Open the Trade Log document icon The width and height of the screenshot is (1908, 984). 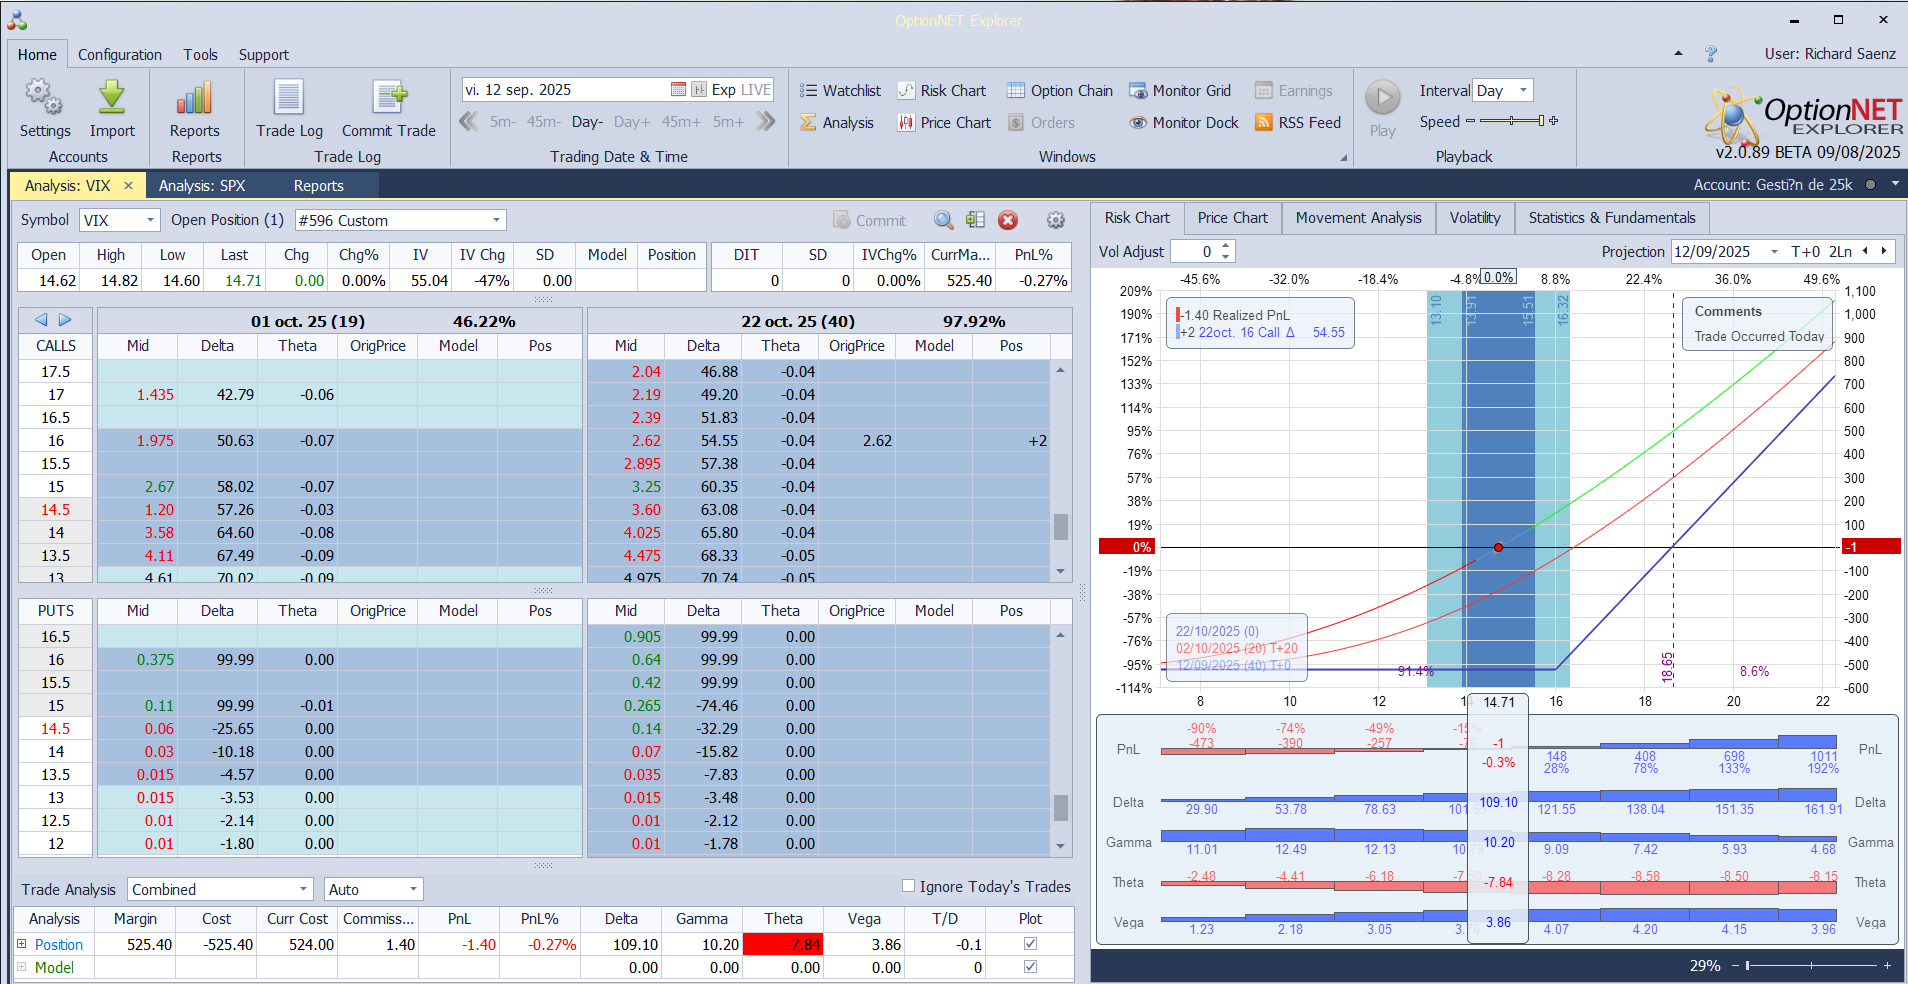pos(289,98)
